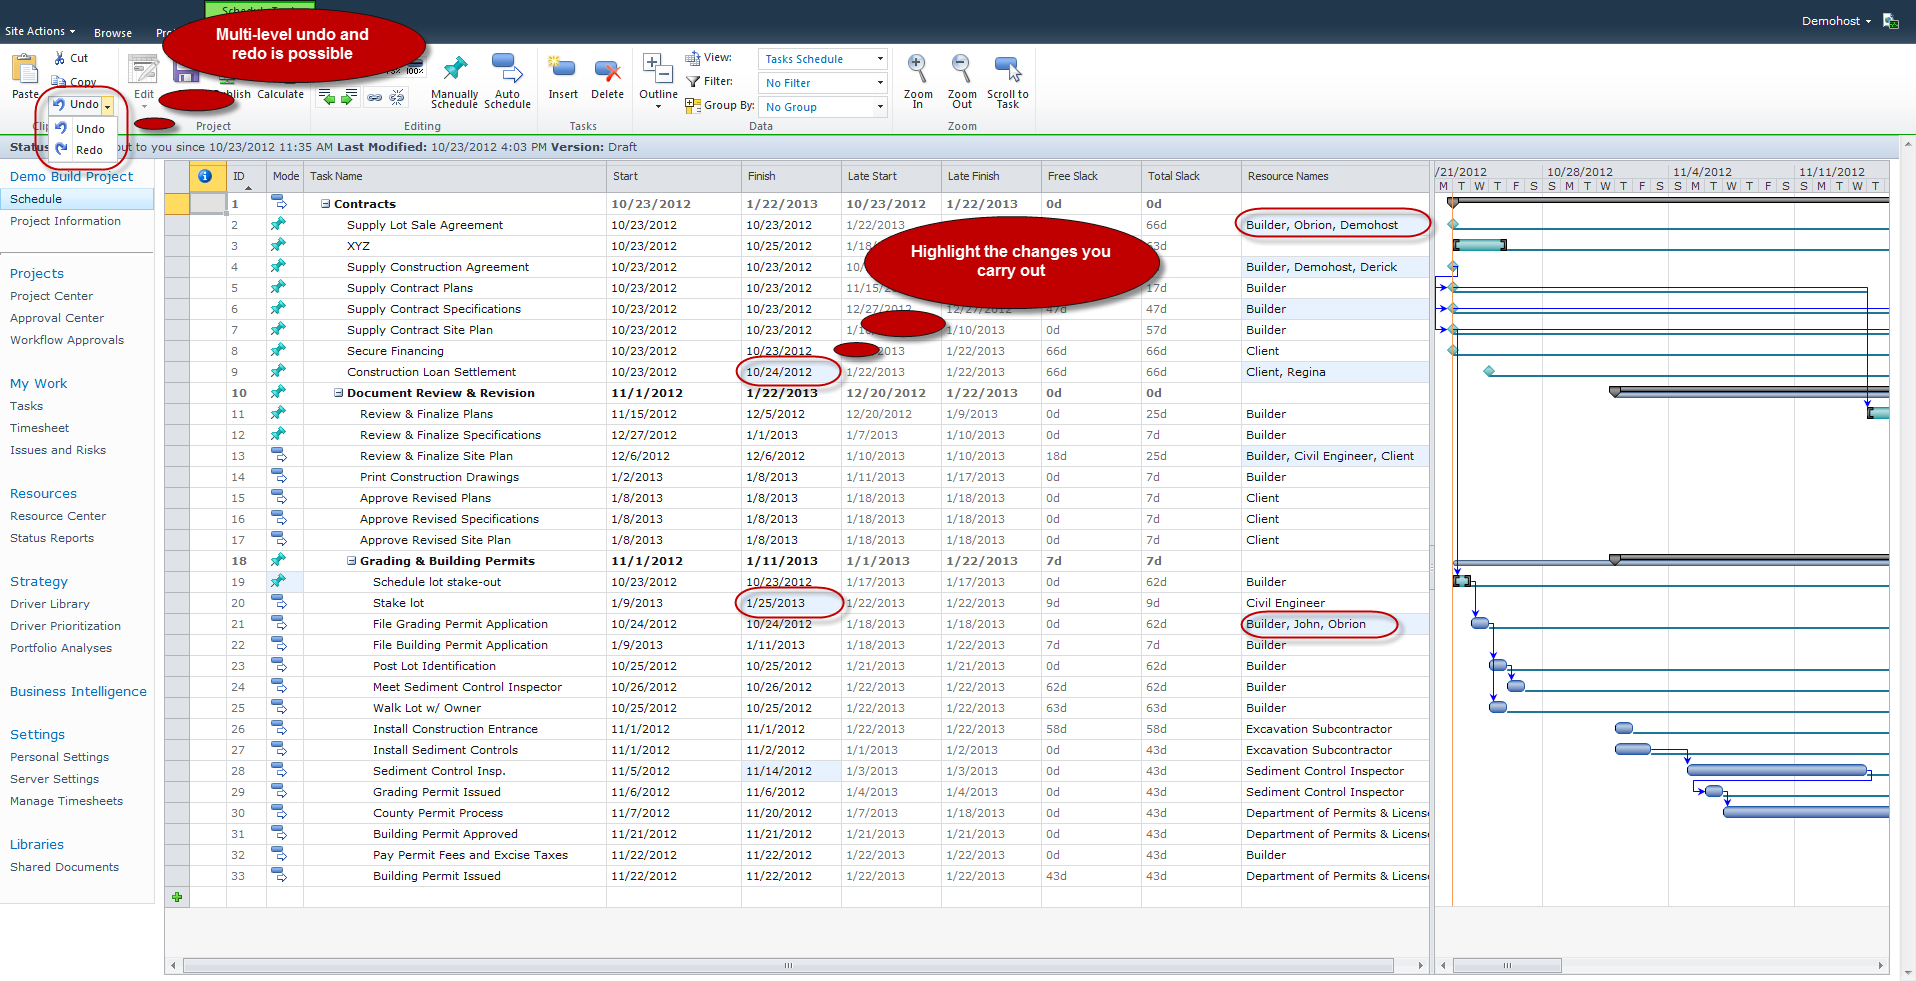Click finish date cell 11/14/2012
Viewport: 1916px width, 981px height.
(x=791, y=771)
